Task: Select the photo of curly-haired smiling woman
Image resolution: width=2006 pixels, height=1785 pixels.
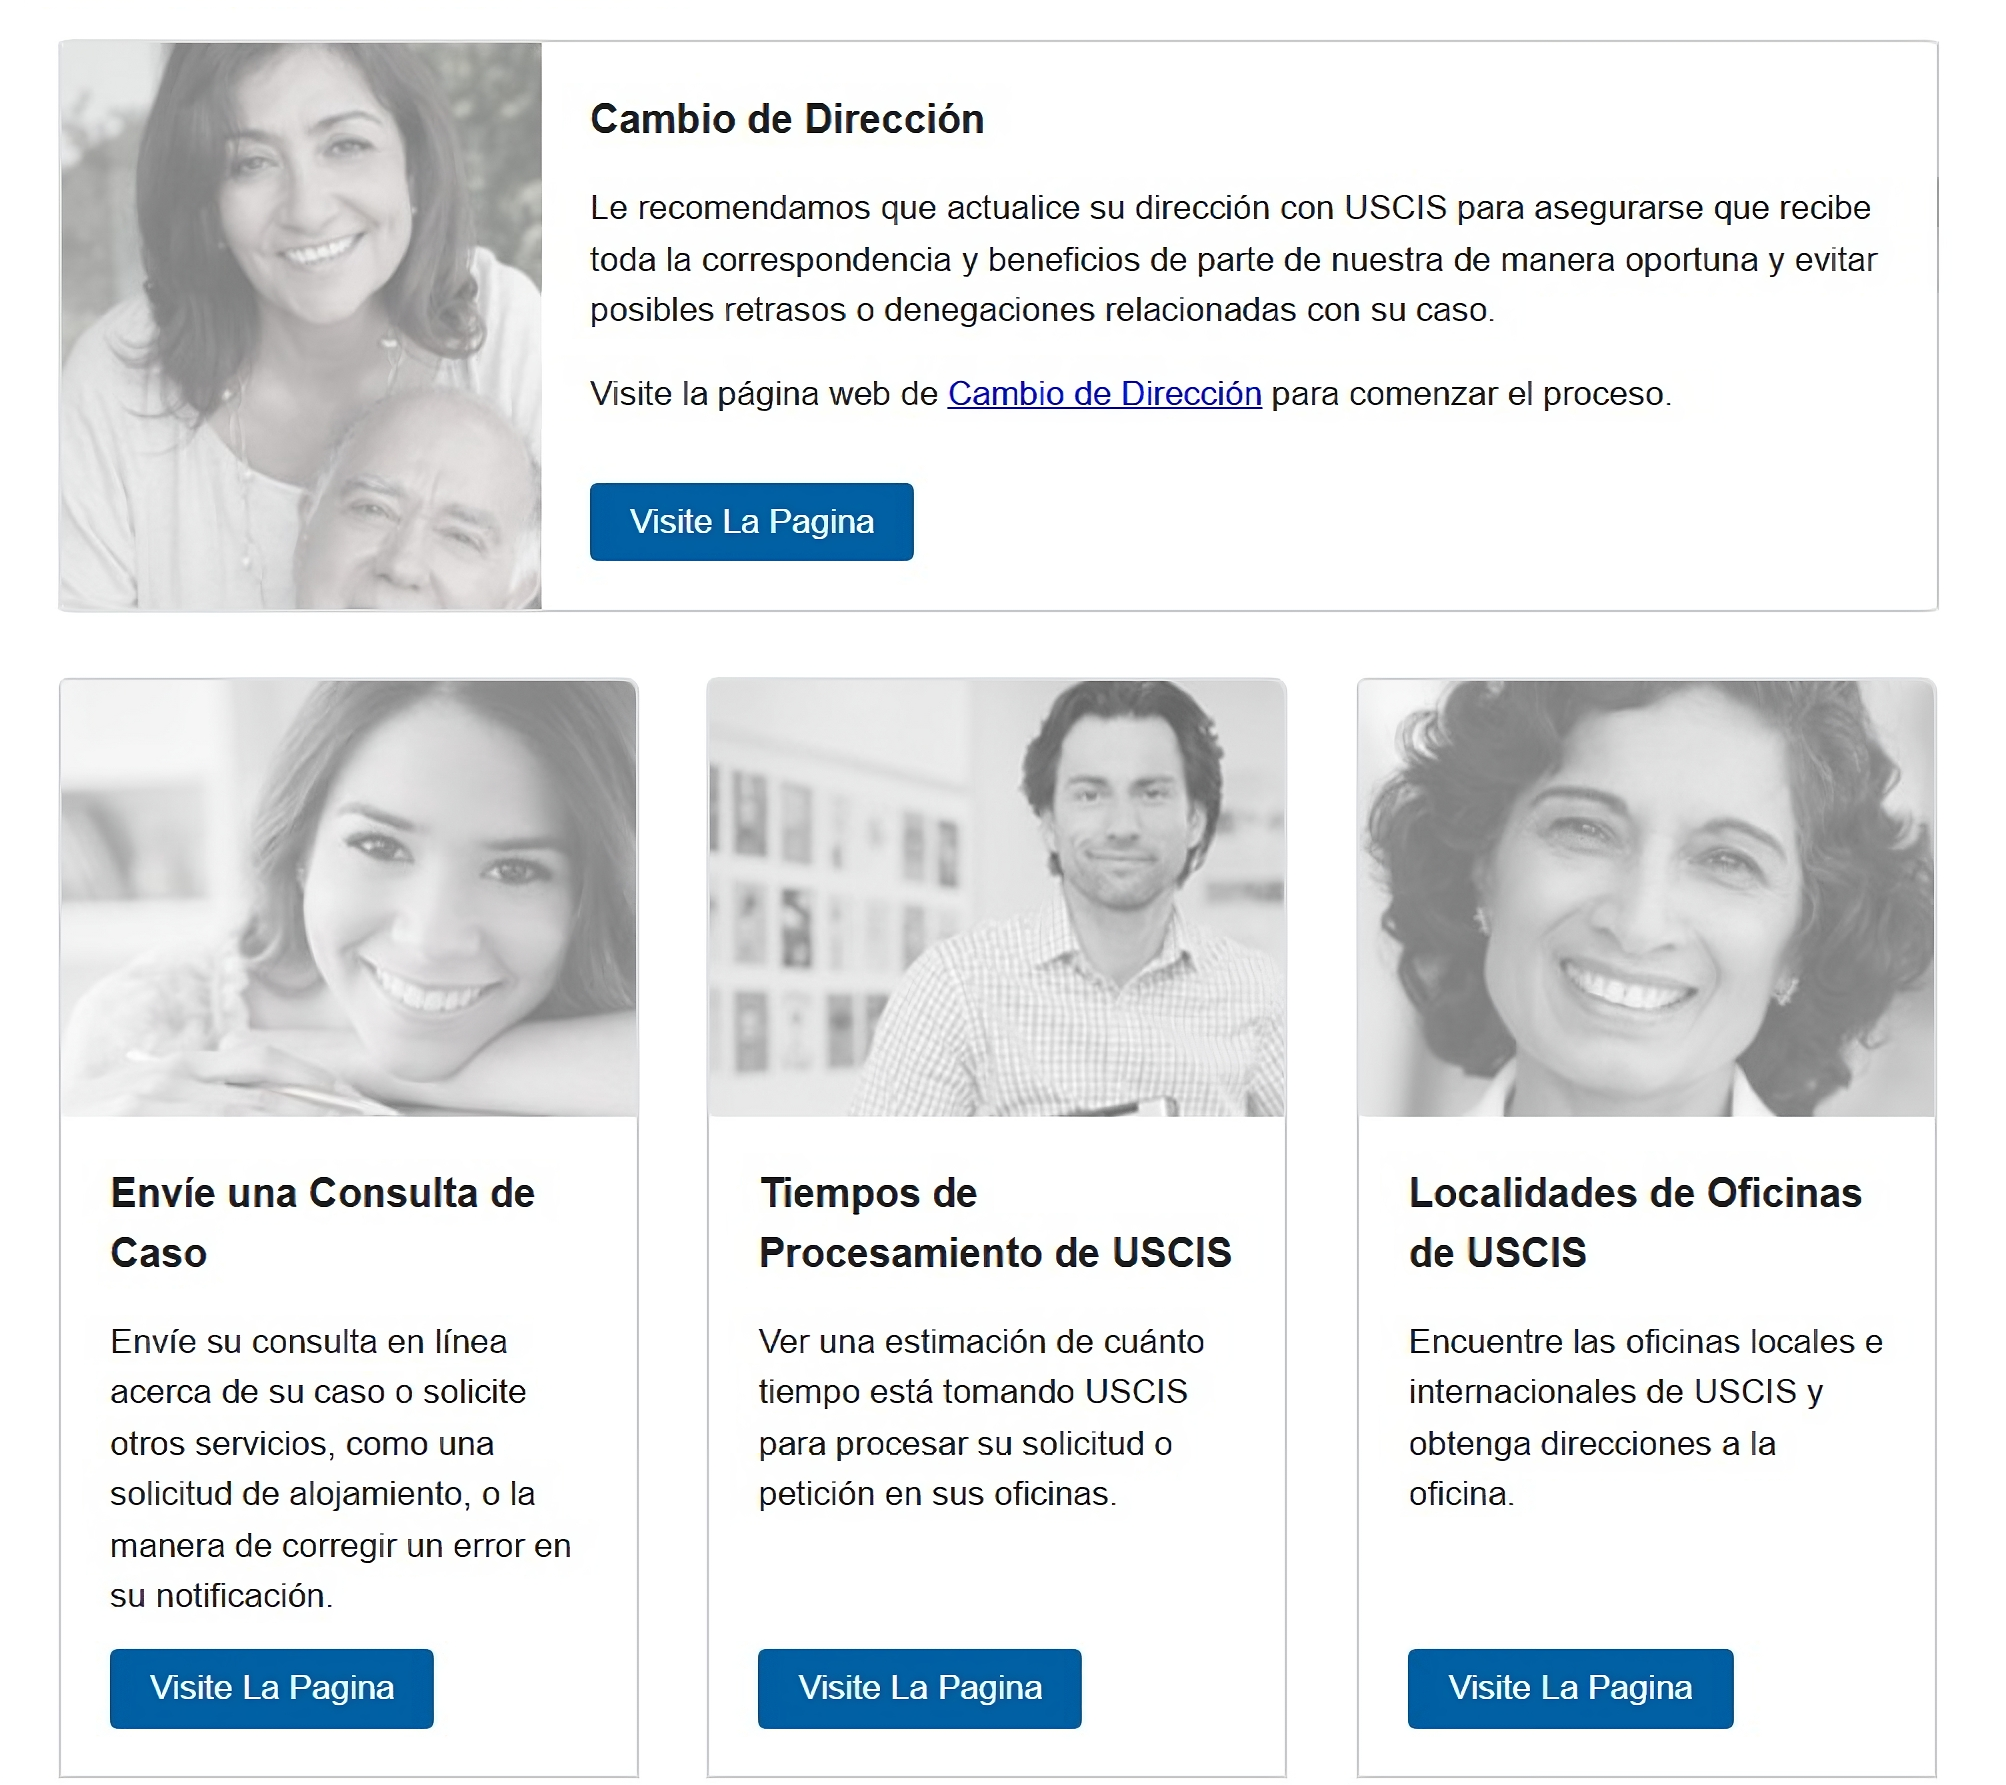Action: point(1646,898)
